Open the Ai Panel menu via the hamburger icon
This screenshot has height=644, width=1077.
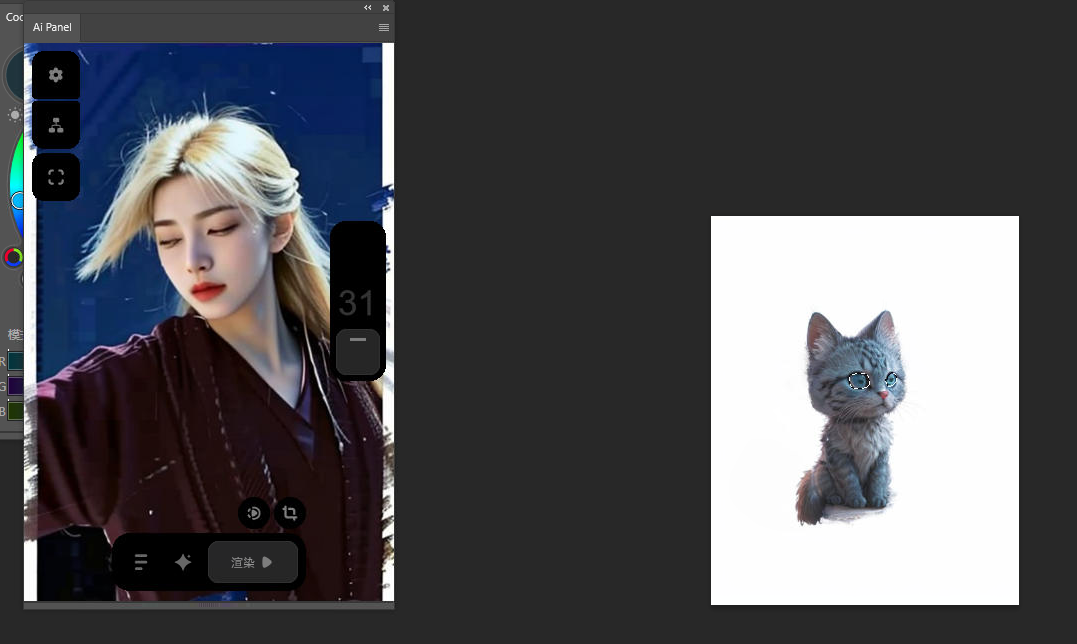[x=384, y=27]
